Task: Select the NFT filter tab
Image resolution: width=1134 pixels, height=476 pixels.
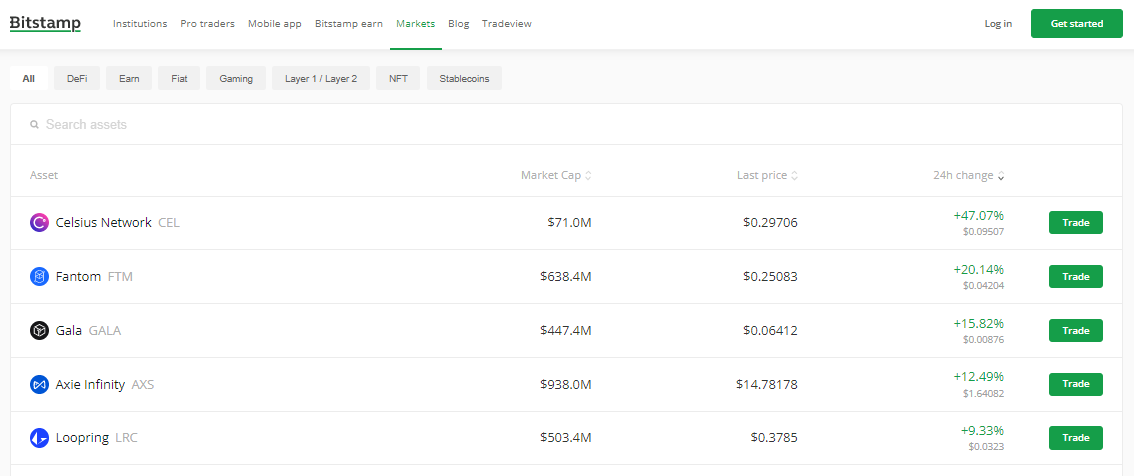Action: 398,78
